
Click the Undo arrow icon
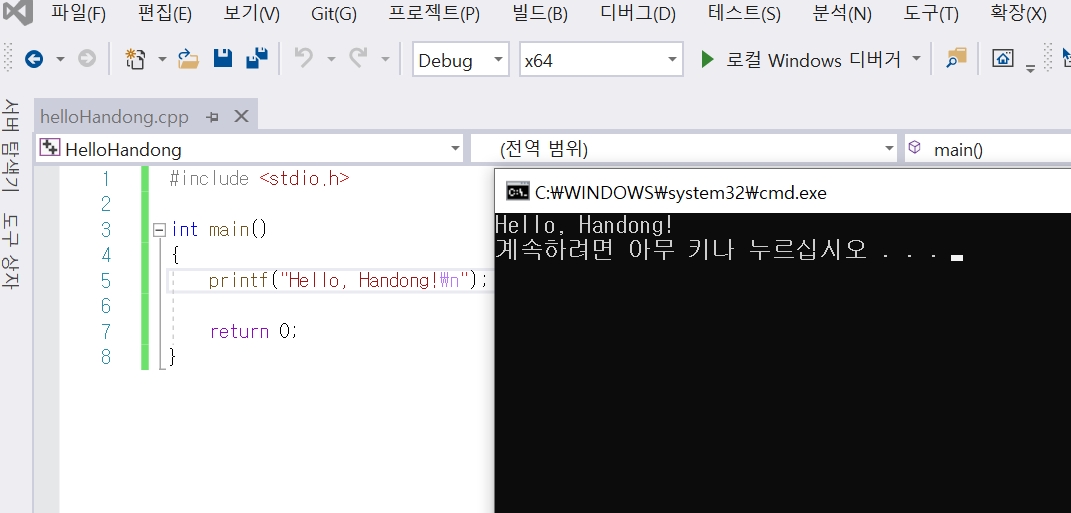click(x=304, y=59)
